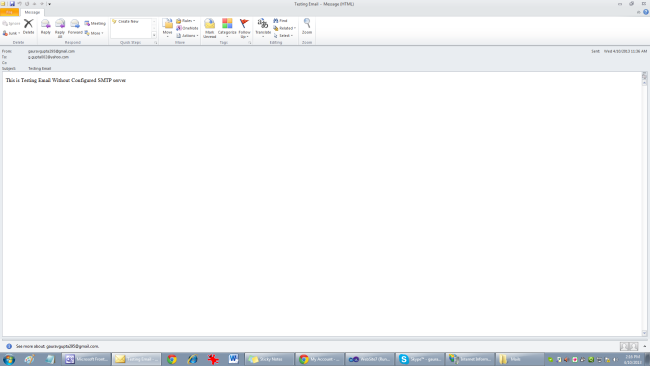Click the Save icon in quick access toolbar
Screen dimensions: 650x366
click(12, 4)
